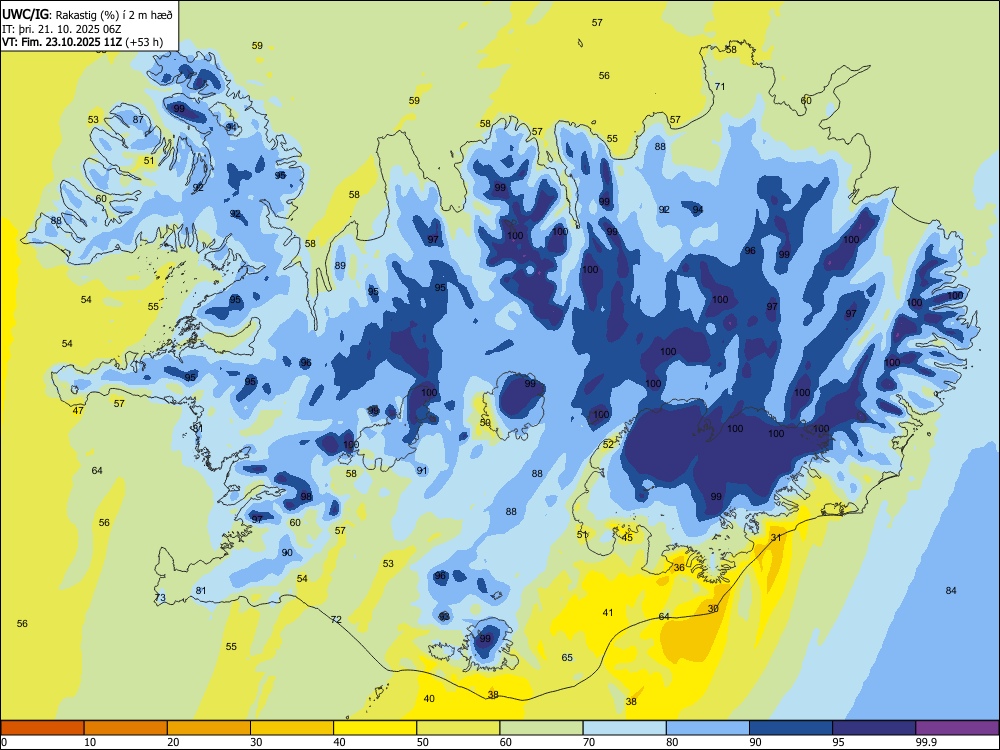
Task: Click the map value '98' in the southwest
Action: tap(306, 496)
